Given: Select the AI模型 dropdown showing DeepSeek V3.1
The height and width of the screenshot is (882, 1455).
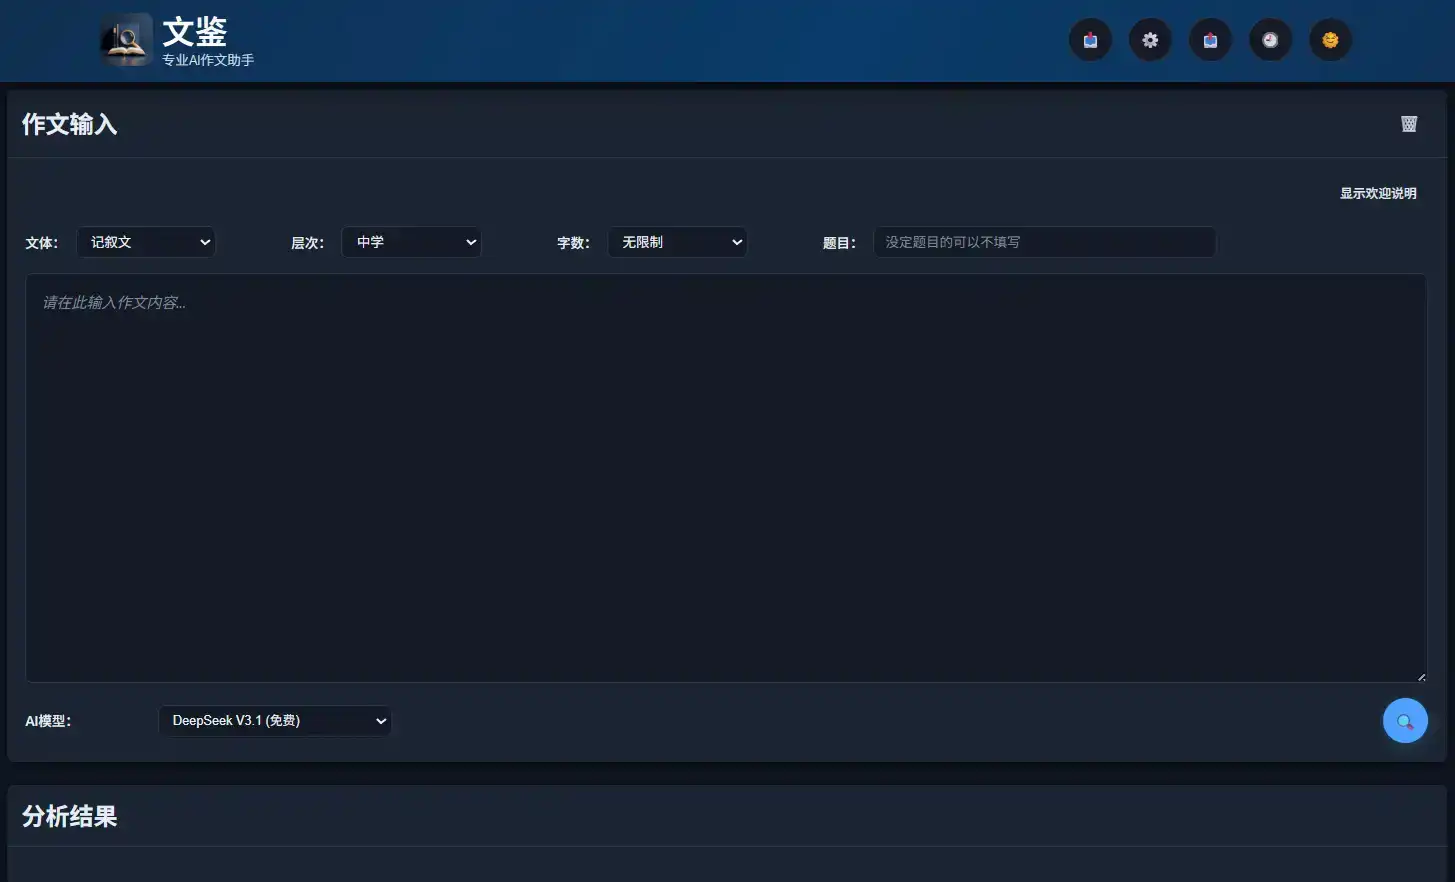Looking at the screenshot, I should [275, 721].
